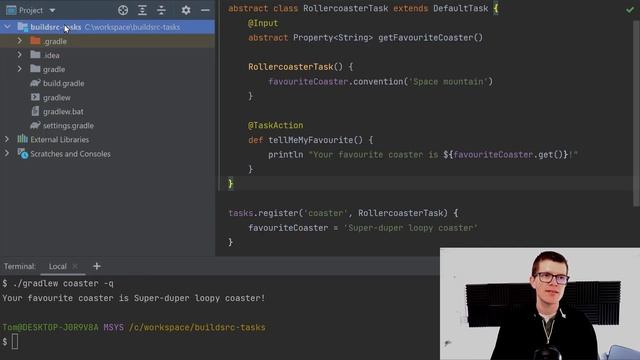This screenshot has width=640, height=360.
Task: Click 'Super-duper loopy coaster' string in editor
Action: (410, 228)
